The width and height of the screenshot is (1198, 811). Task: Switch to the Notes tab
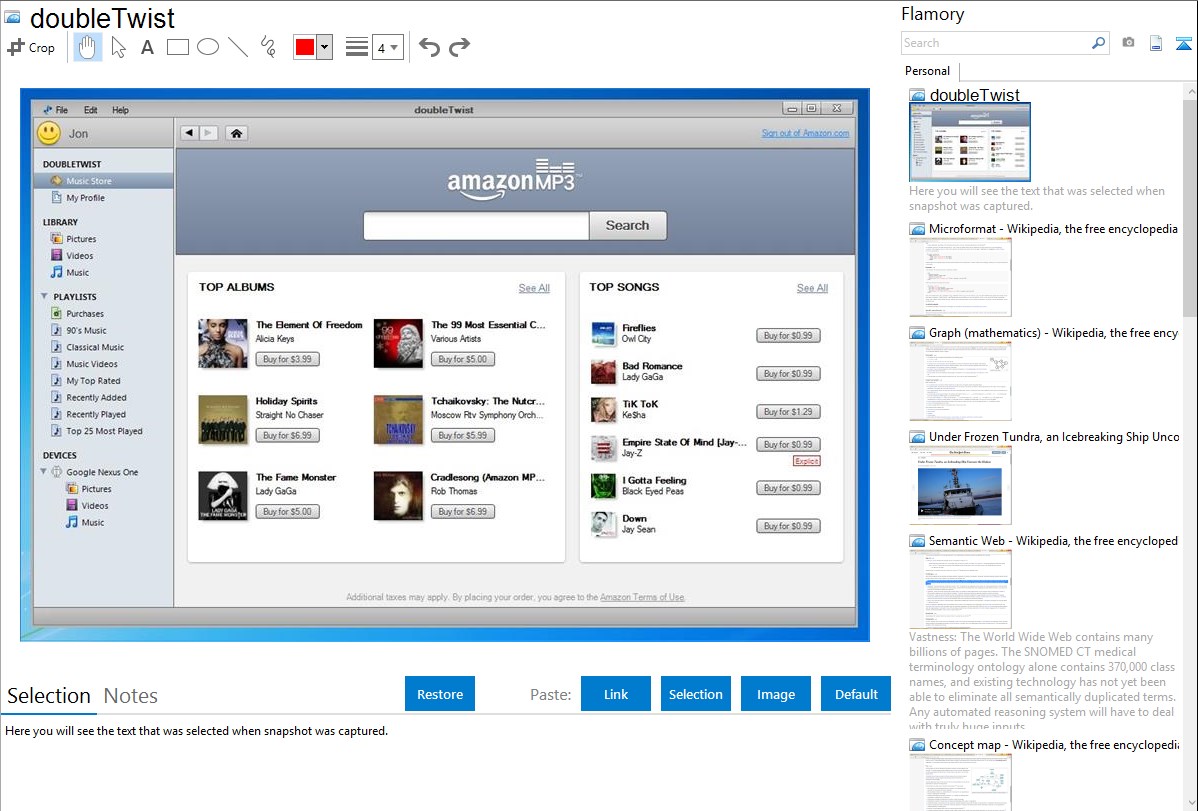(x=131, y=696)
